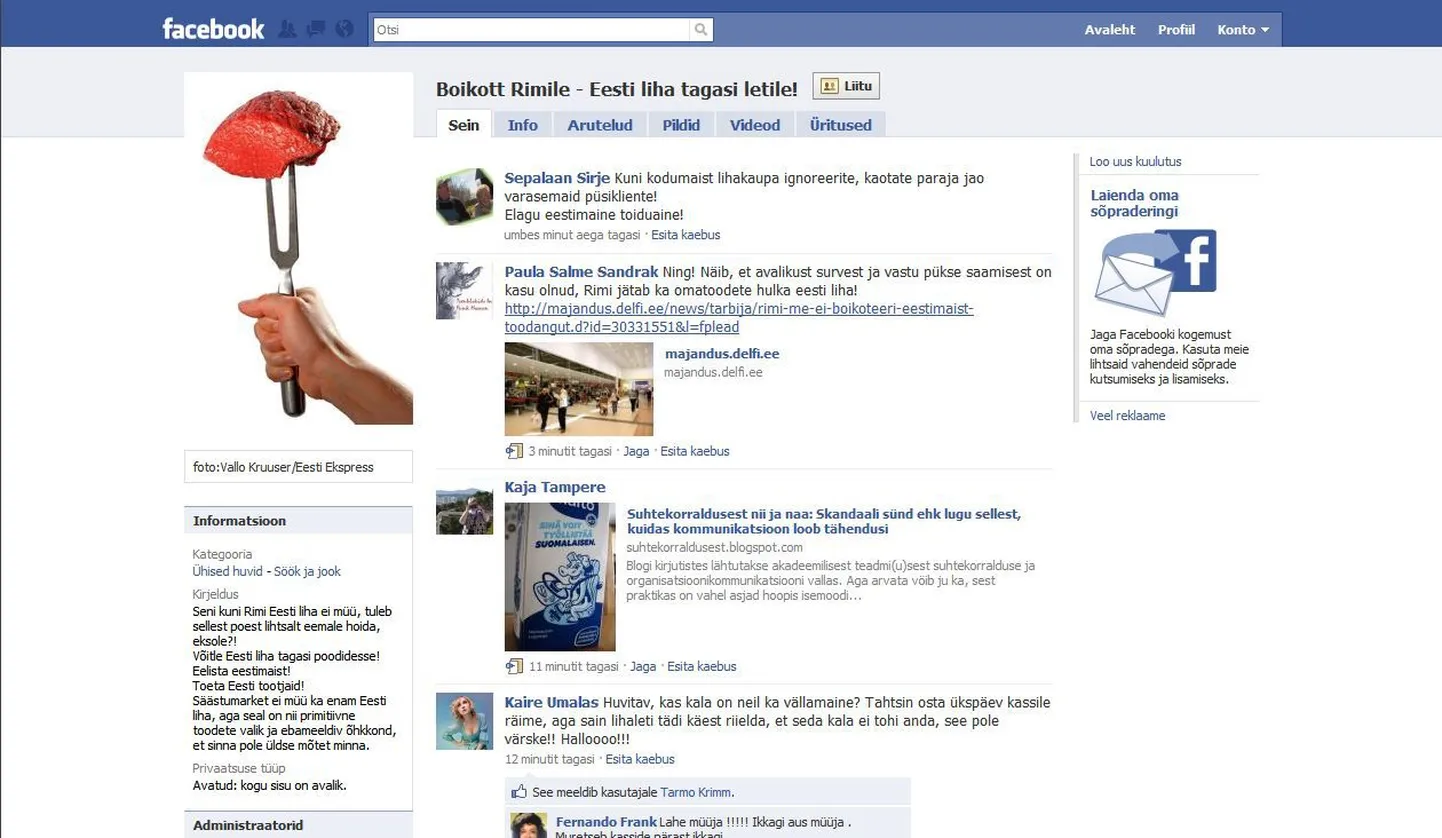Open Fernando Frank's comment avatar
Screen dimensions: 1442x838
coord(529,825)
